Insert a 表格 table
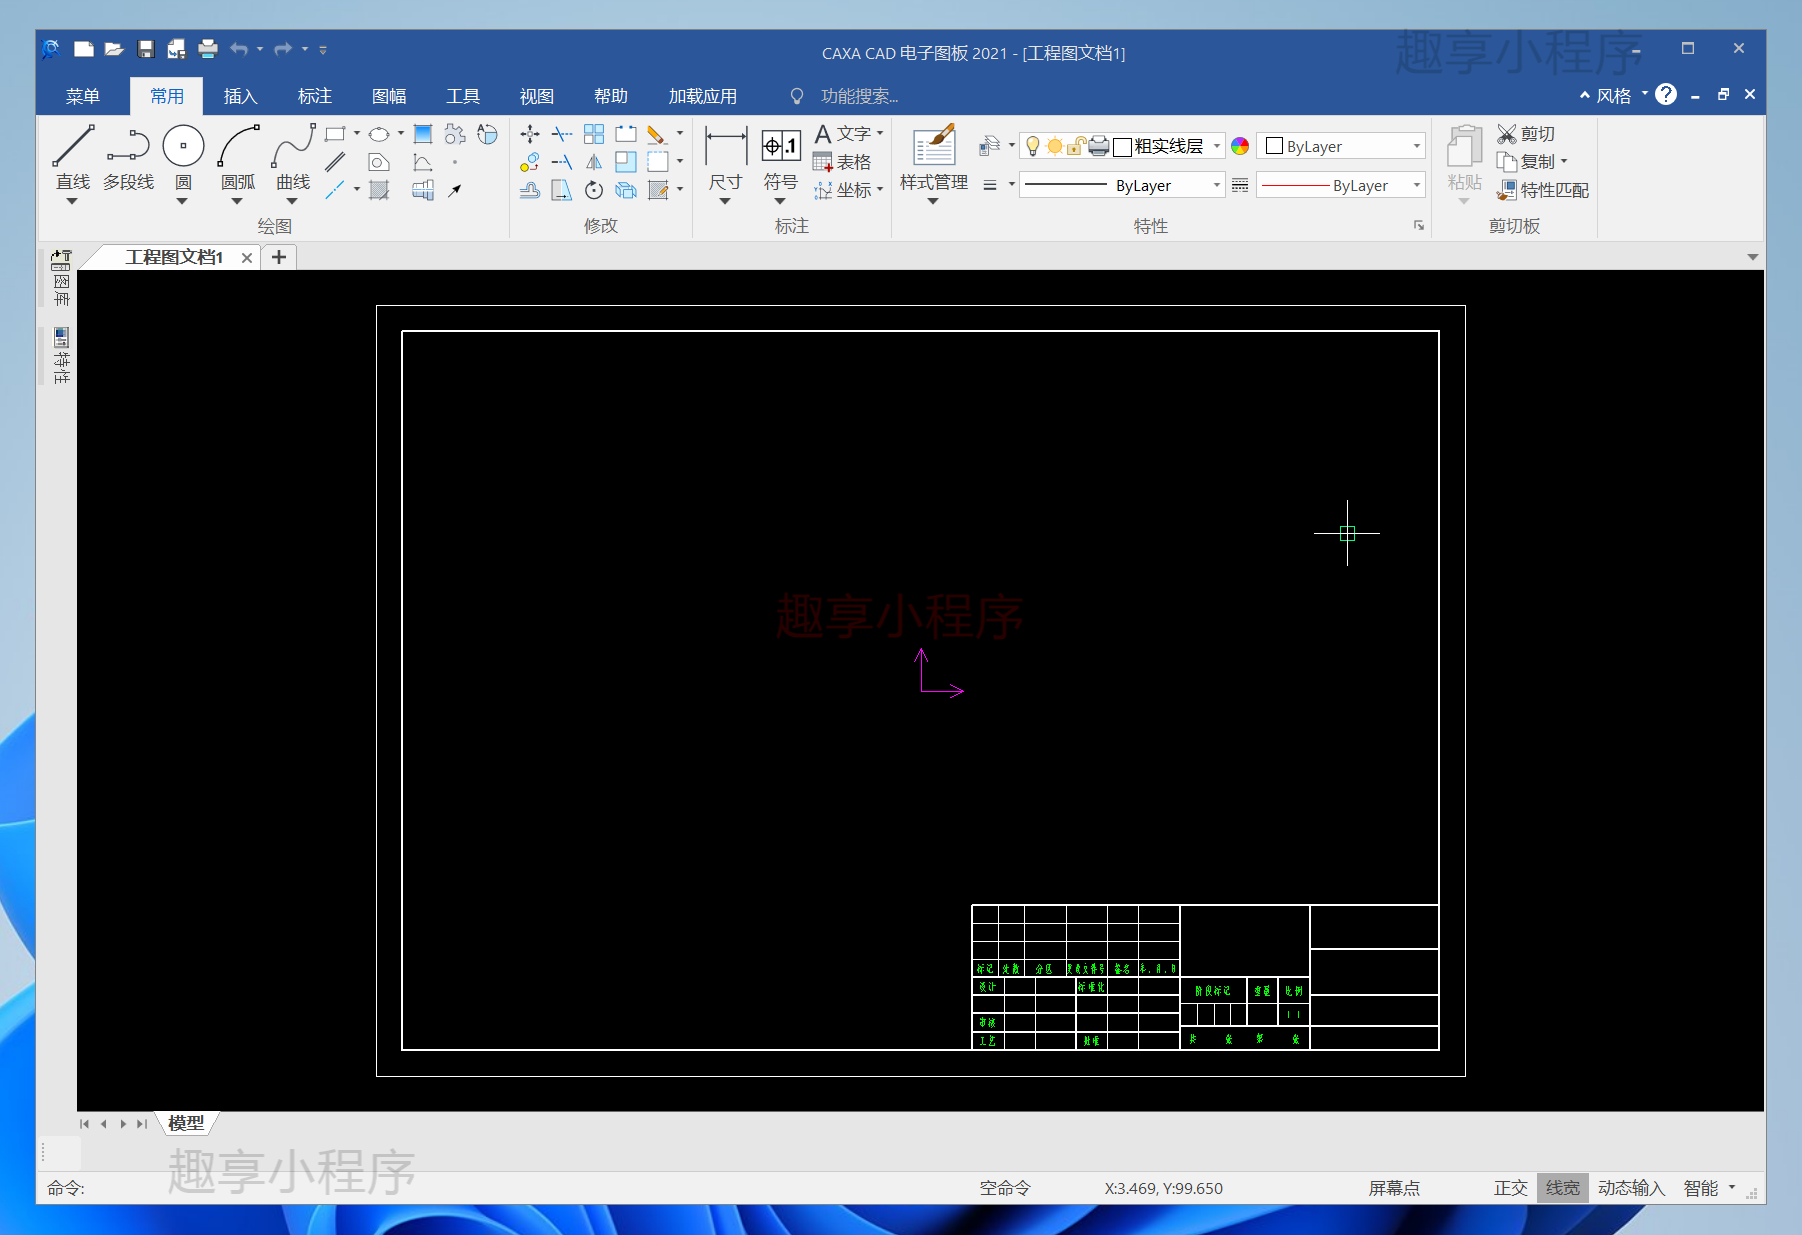Viewport: 1802px width, 1235px height. (x=842, y=161)
